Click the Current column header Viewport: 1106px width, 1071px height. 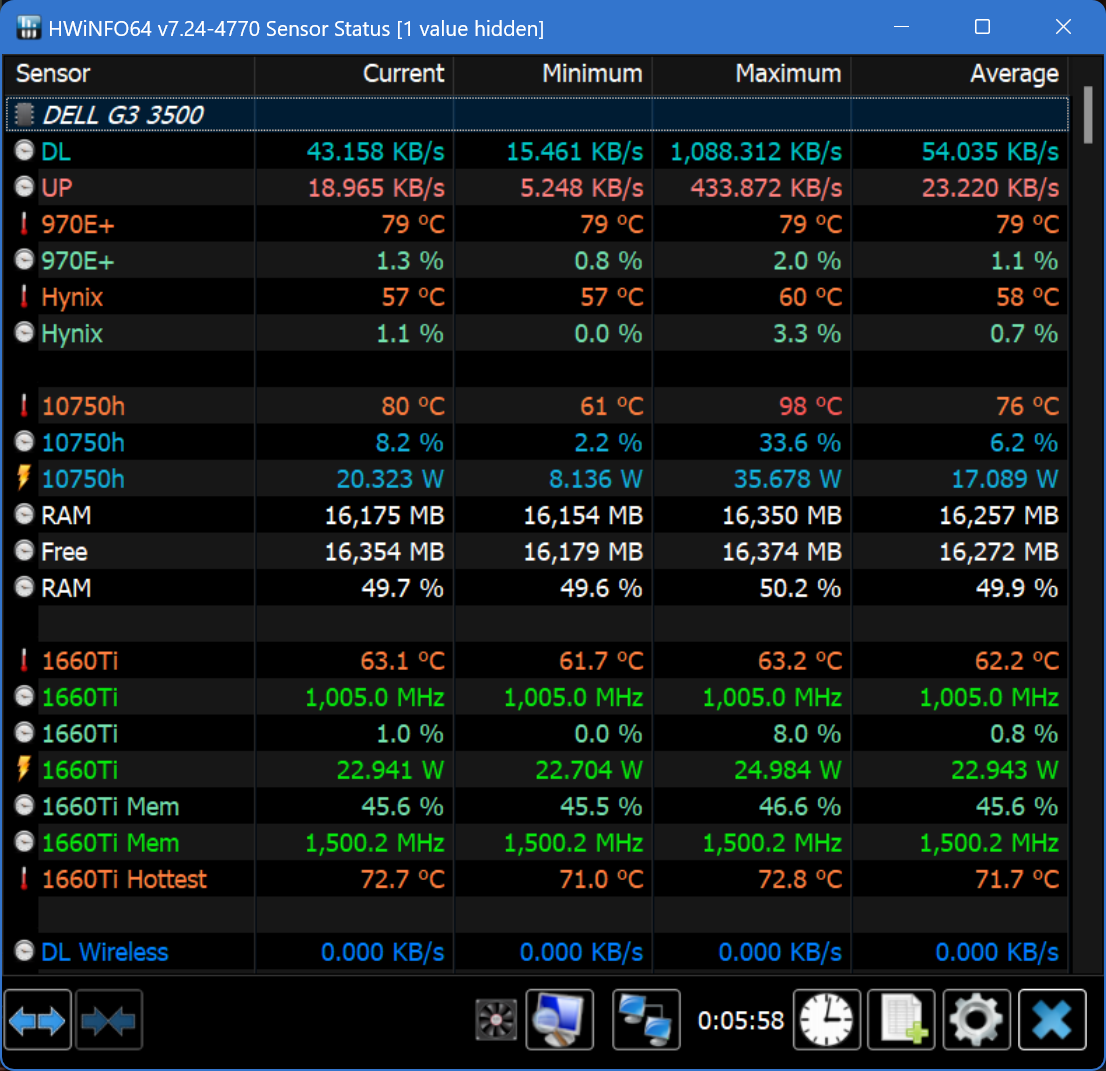point(354,73)
